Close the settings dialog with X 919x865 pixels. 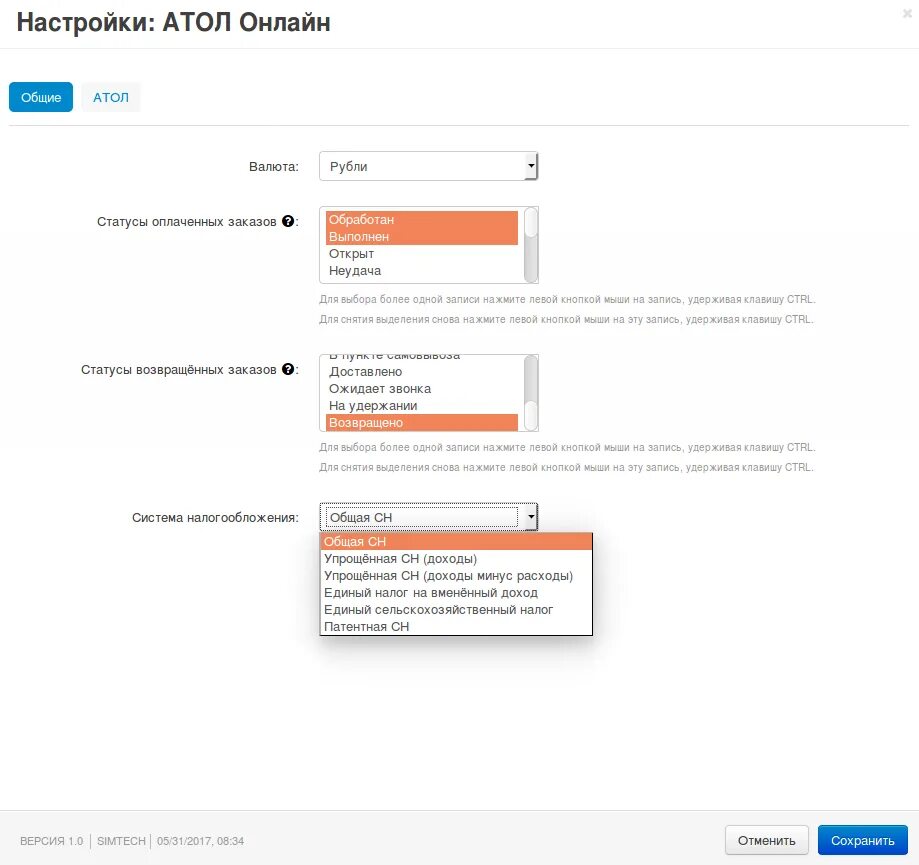coord(907,14)
